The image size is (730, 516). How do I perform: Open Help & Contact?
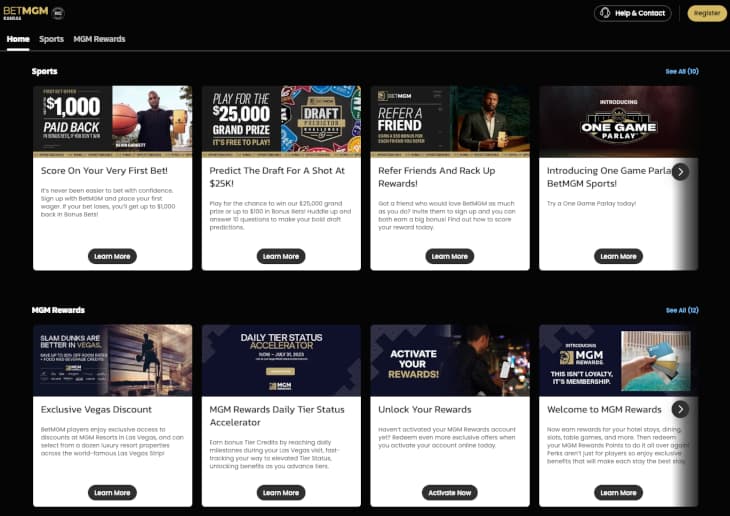632,13
